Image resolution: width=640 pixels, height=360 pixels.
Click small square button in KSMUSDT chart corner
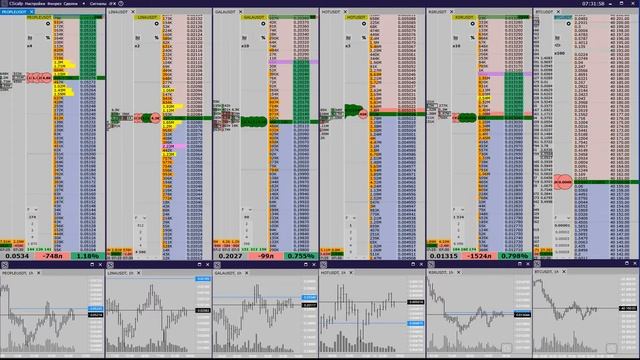pos(507,348)
